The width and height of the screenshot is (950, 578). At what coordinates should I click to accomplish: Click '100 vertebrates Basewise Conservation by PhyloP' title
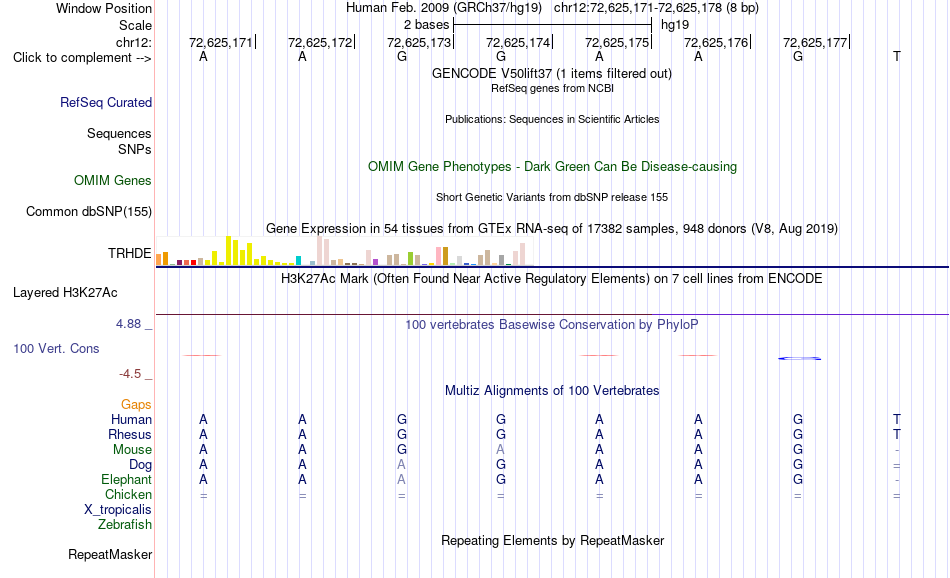(x=552, y=325)
